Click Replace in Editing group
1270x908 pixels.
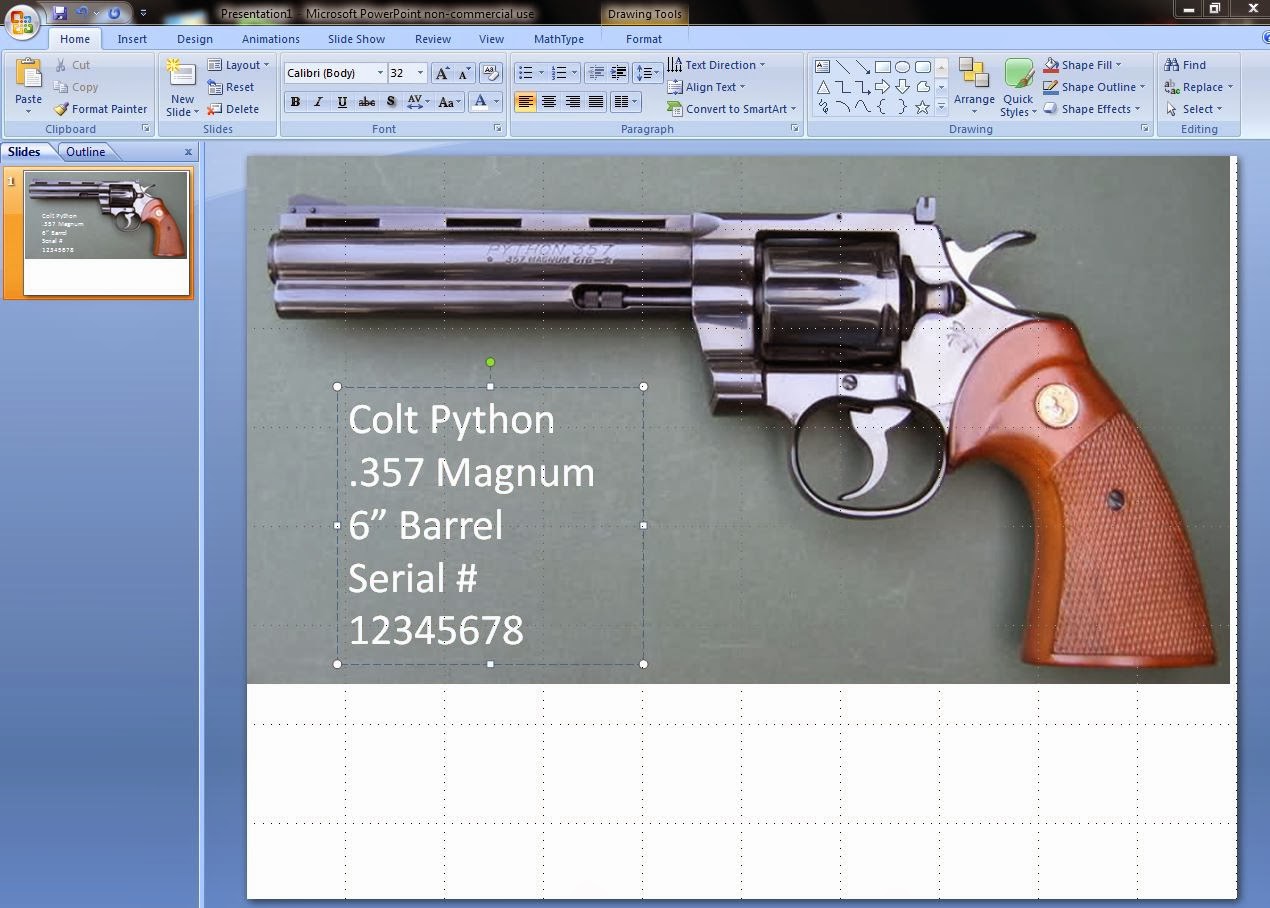(x=1199, y=87)
